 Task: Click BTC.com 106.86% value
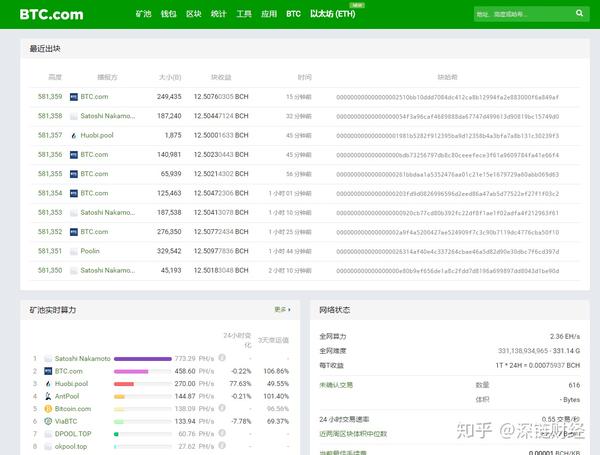click(276, 371)
